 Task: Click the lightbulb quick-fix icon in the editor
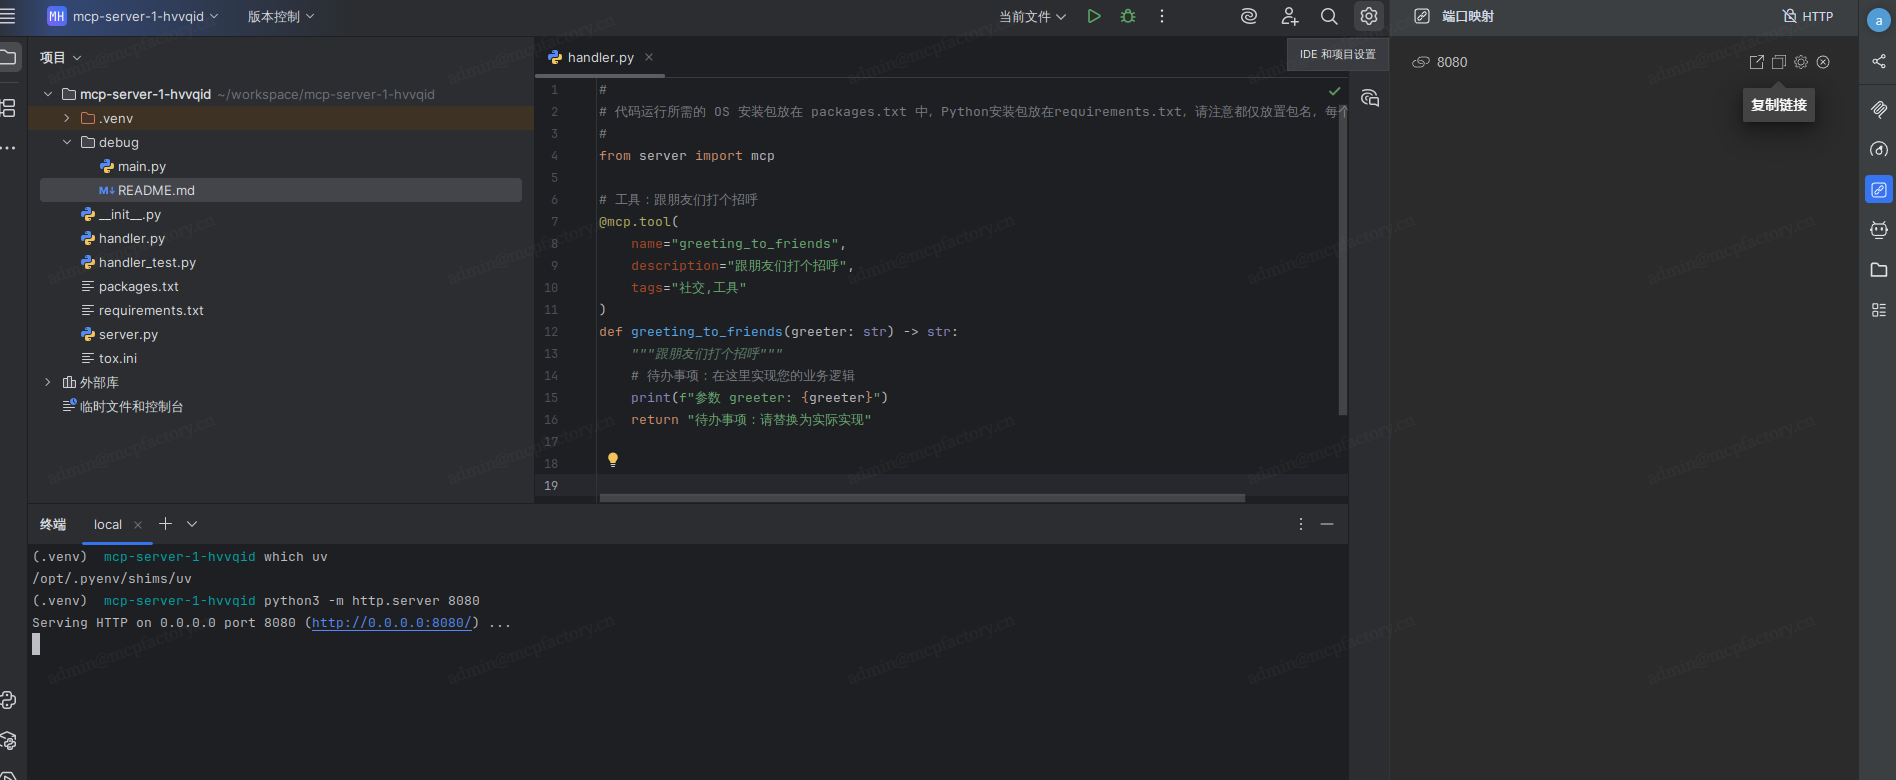[x=613, y=460]
